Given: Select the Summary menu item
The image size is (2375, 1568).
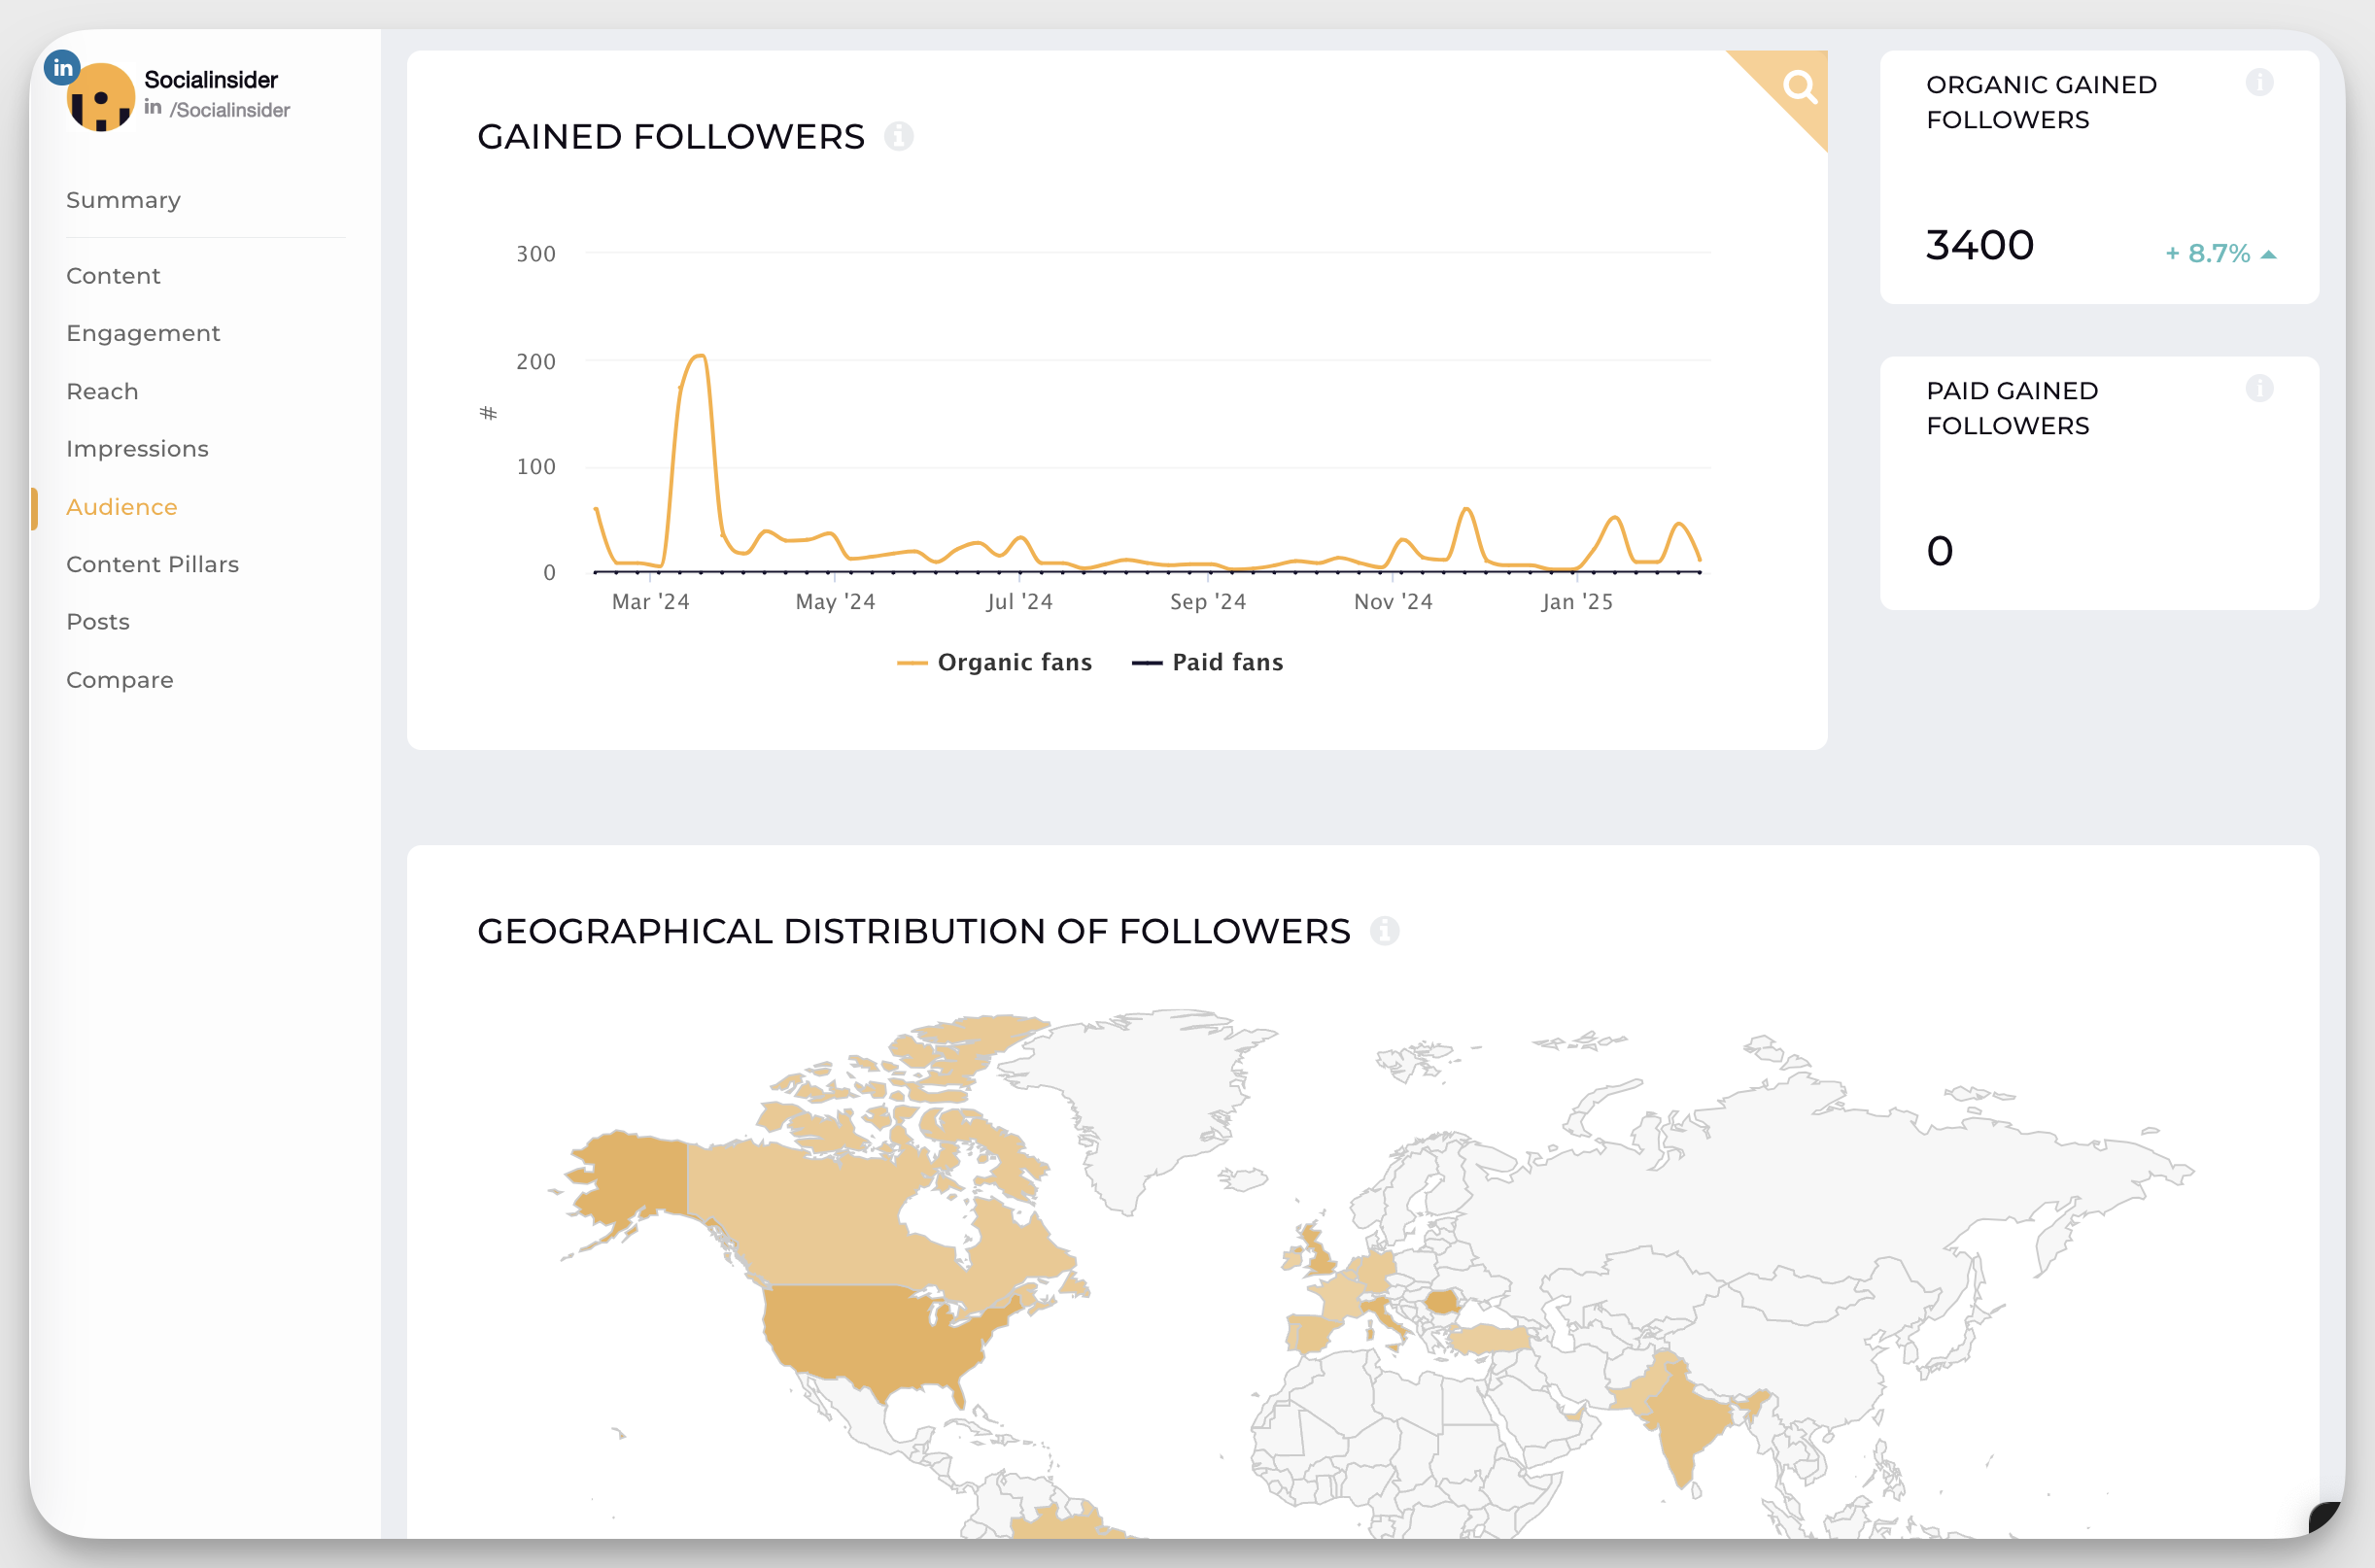Looking at the screenshot, I should (122, 198).
